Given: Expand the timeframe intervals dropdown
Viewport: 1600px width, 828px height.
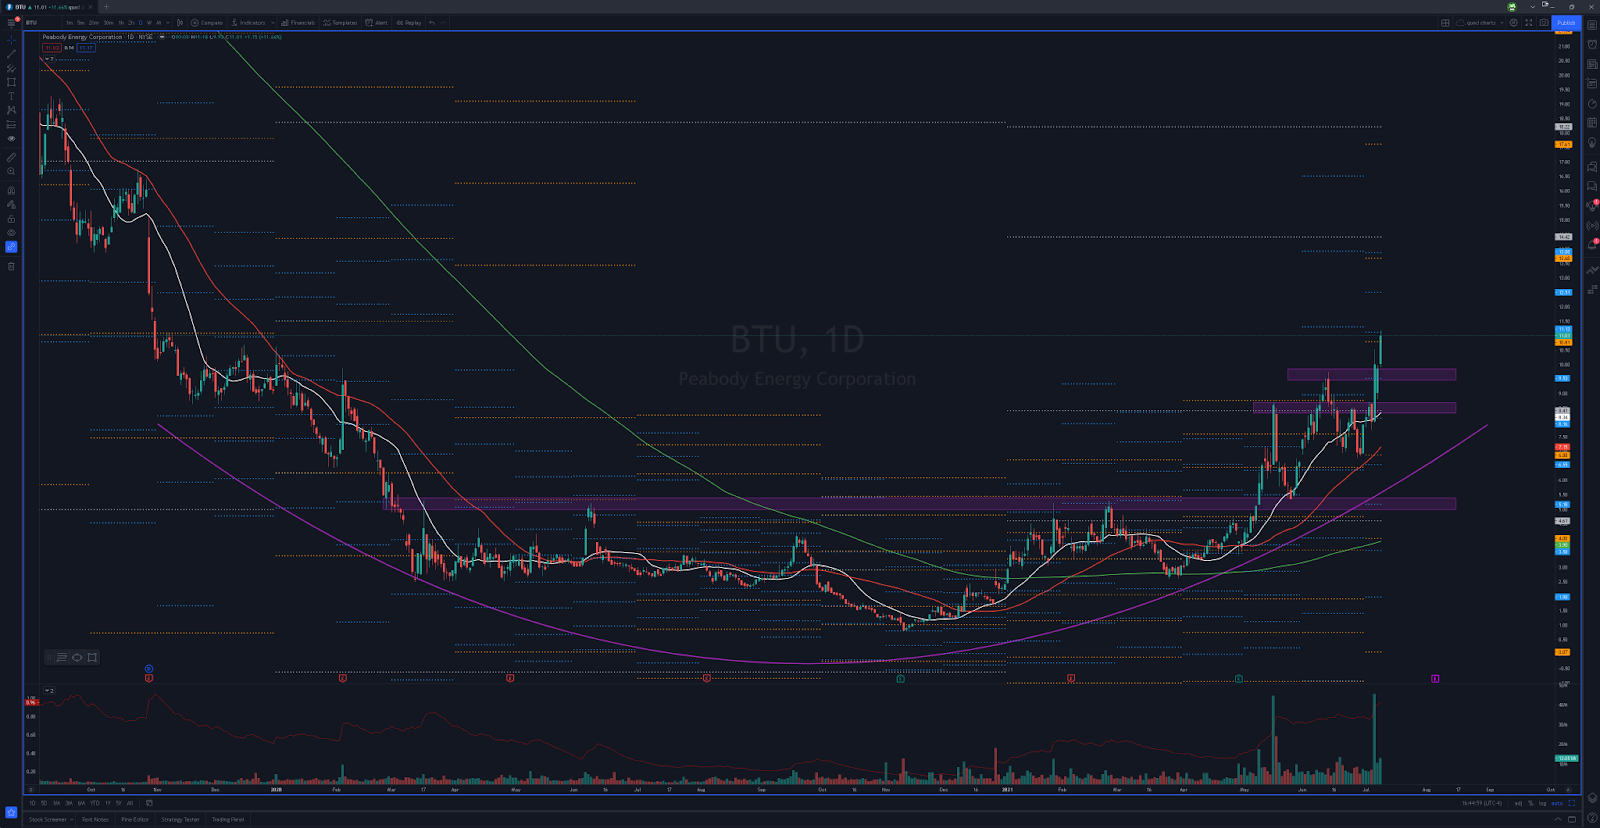Looking at the screenshot, I should pyautogui.click(x=167, y=22).
